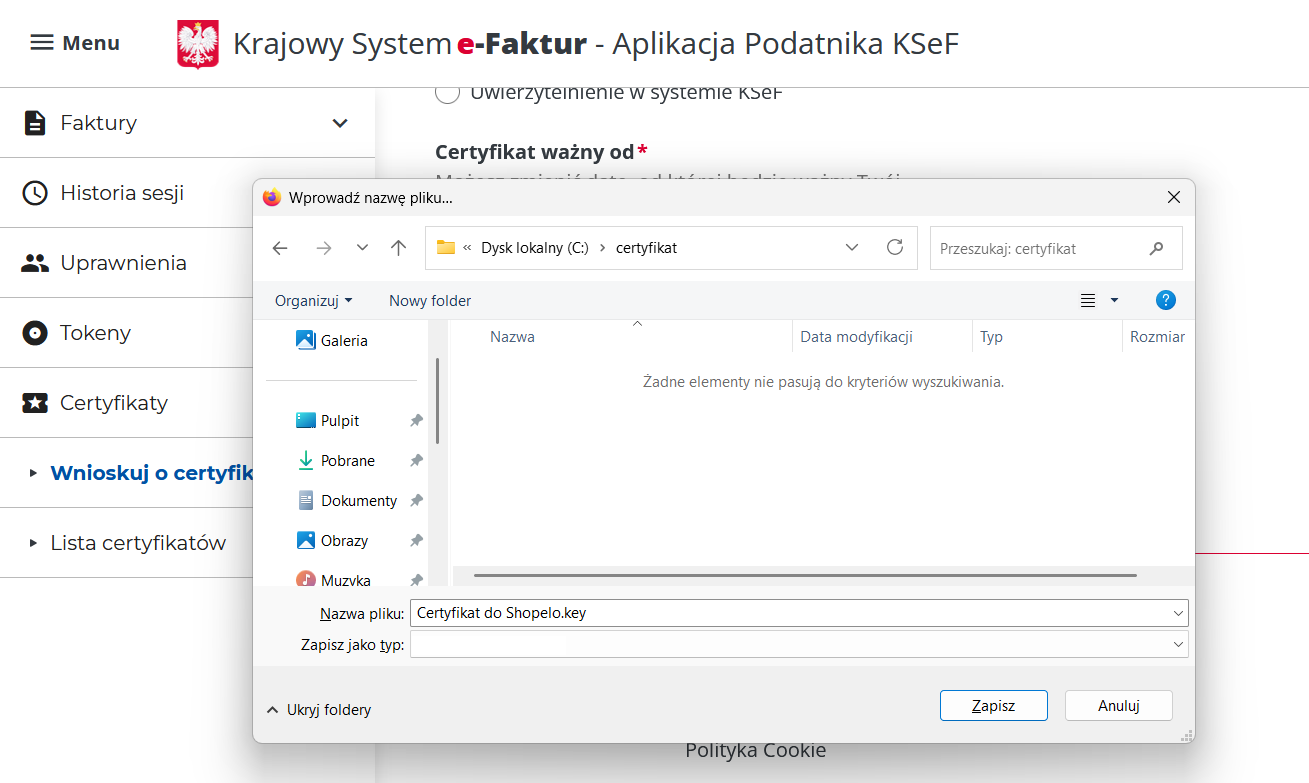Expand the Faktury menu chevron
Viewport: 1309px width, 783px height.
click(340, 123)
